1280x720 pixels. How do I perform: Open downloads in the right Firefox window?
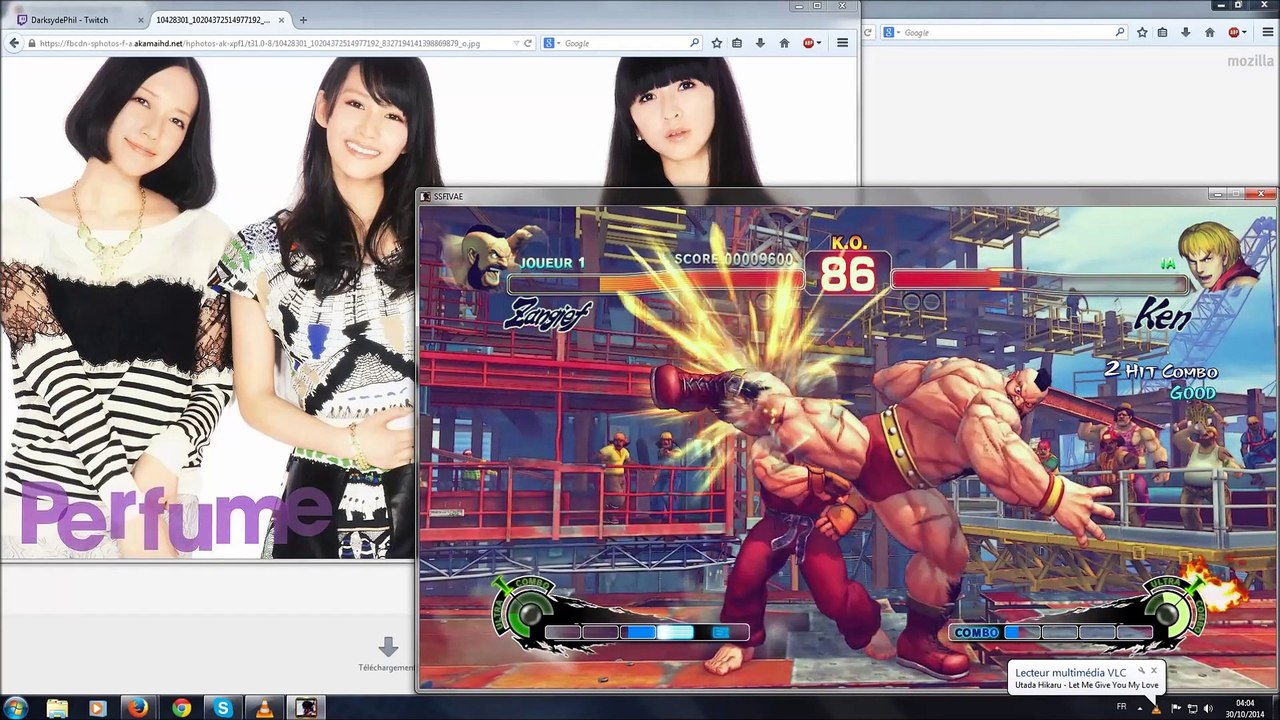click(x=1186, y=32)
